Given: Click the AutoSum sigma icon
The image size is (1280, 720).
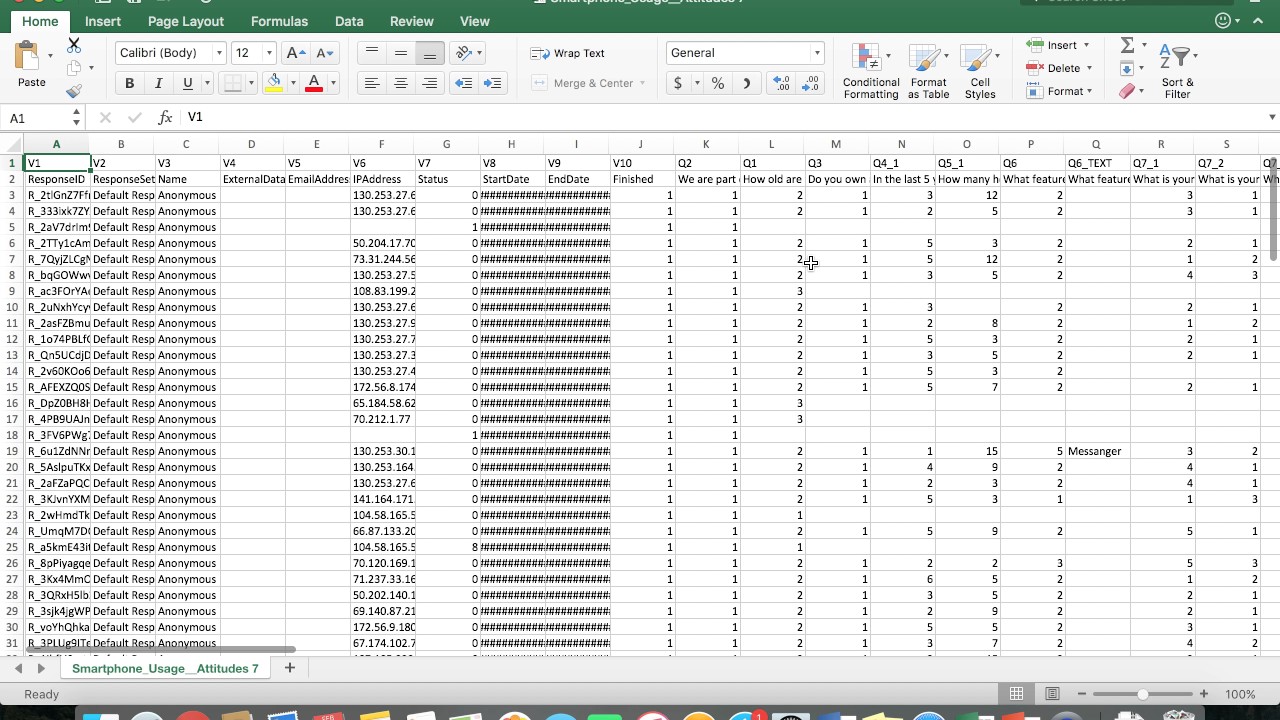Looking at the screenshot, I should tap(1127, 45).
